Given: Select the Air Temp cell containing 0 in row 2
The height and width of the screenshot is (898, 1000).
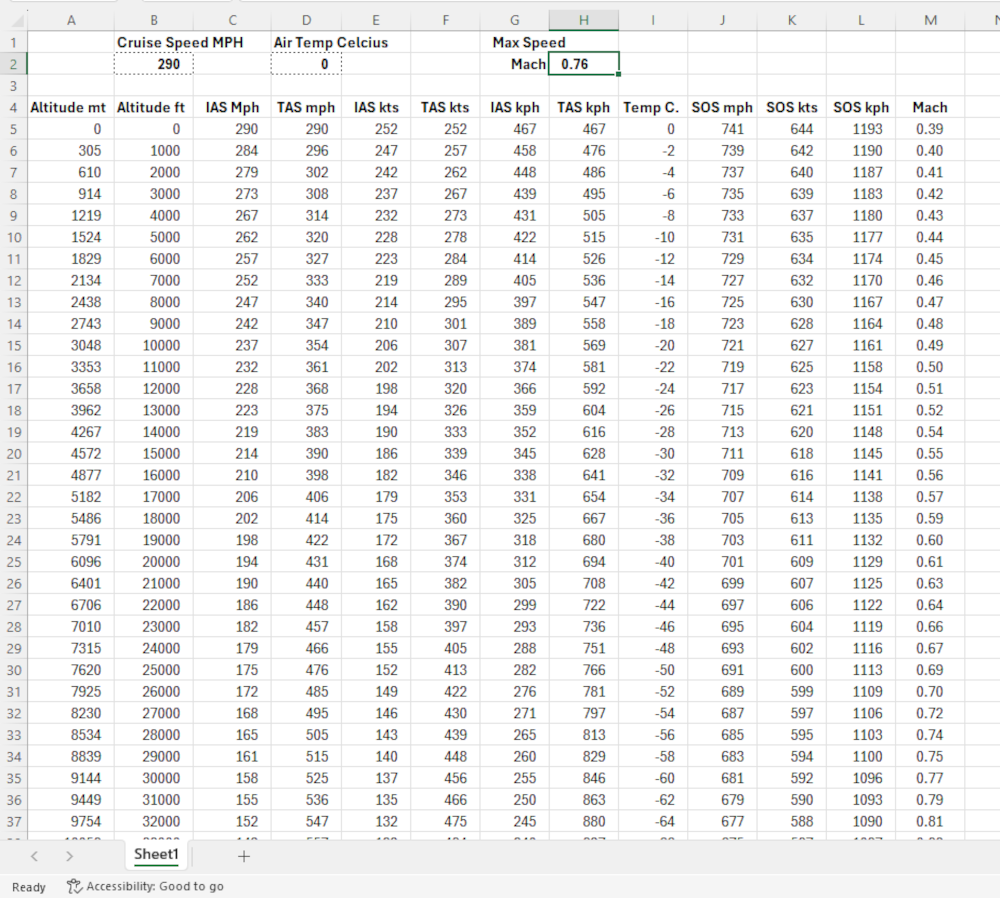Looking at the screenshot, I should (x=306, y=64).
